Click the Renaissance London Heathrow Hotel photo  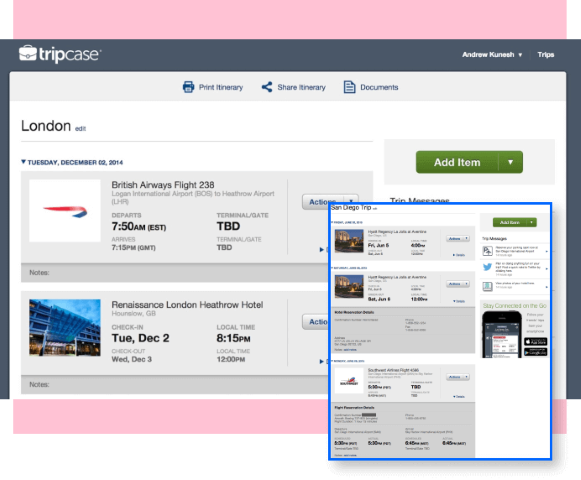pos(65,327)
